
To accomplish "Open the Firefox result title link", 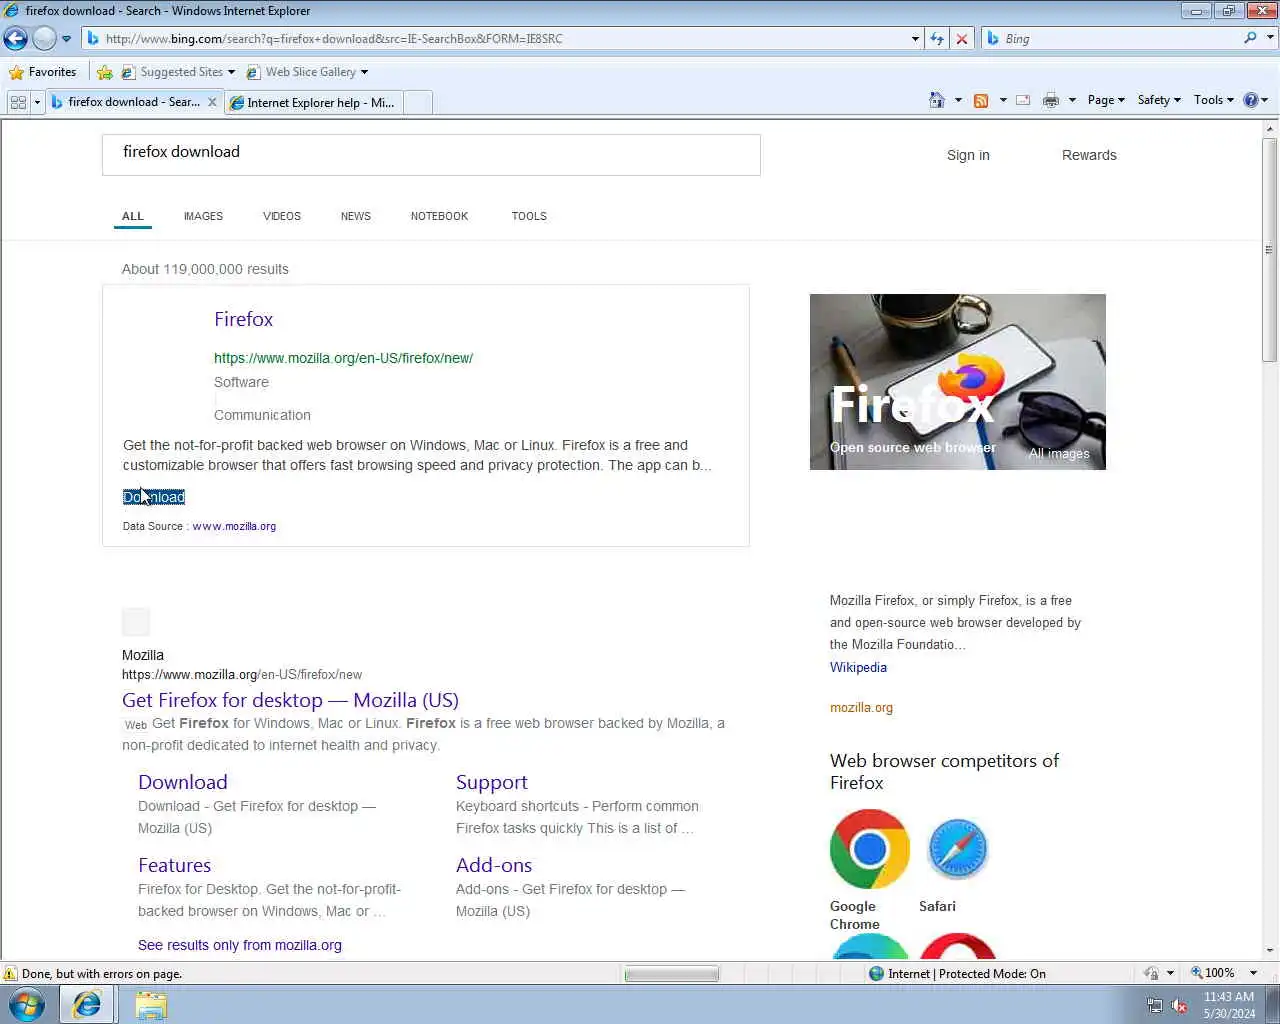I will pos(243,319).
